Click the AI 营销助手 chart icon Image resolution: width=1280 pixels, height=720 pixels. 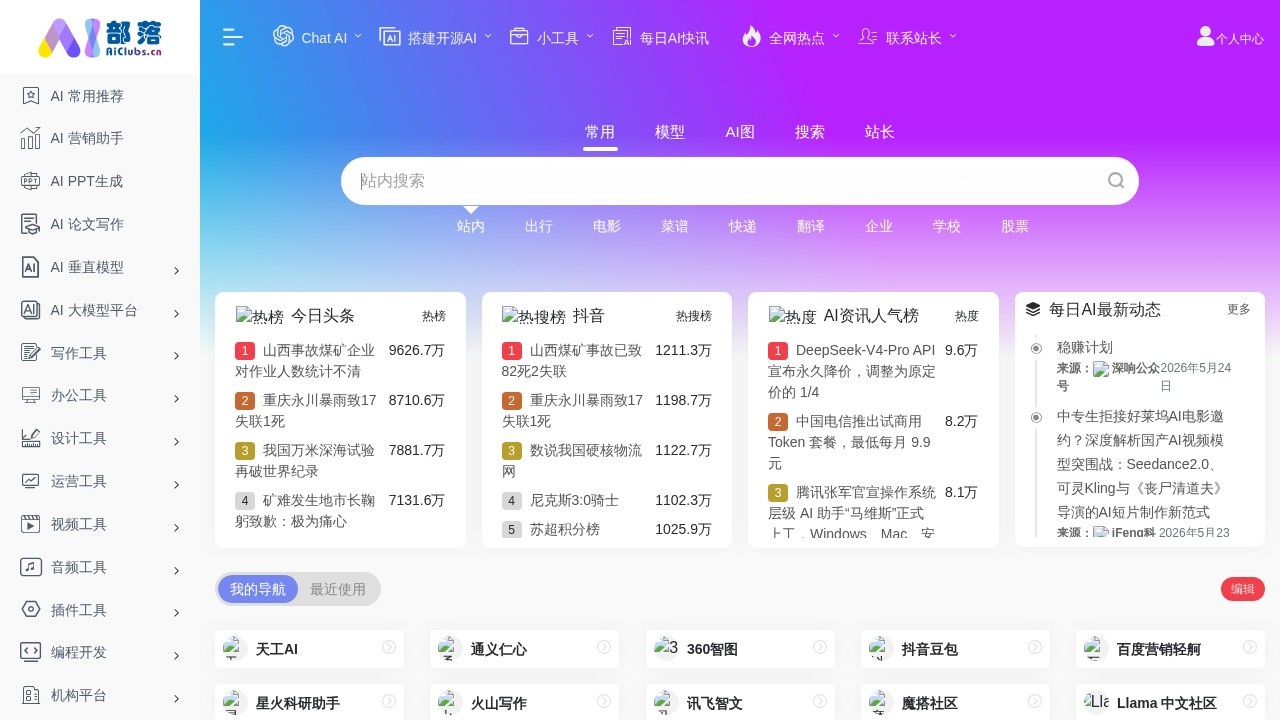click(x=31, y=138)
